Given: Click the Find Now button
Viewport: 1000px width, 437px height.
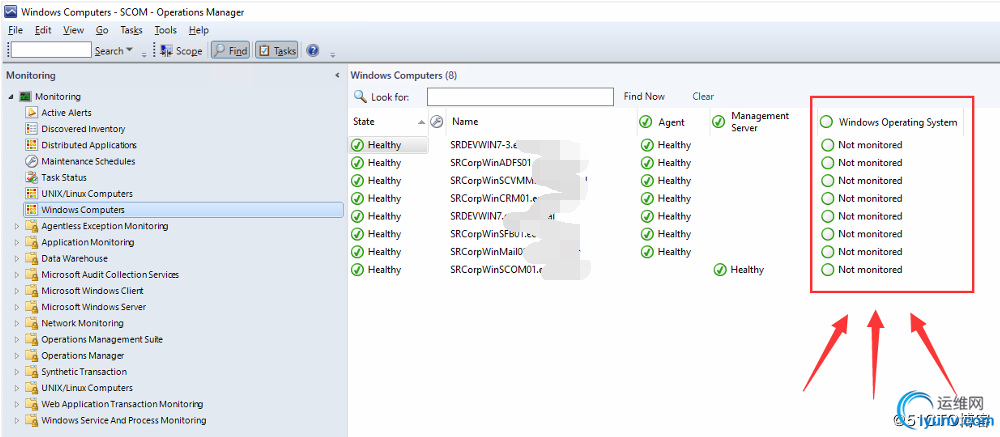Looking at the screenshot, I should point(644,96).
